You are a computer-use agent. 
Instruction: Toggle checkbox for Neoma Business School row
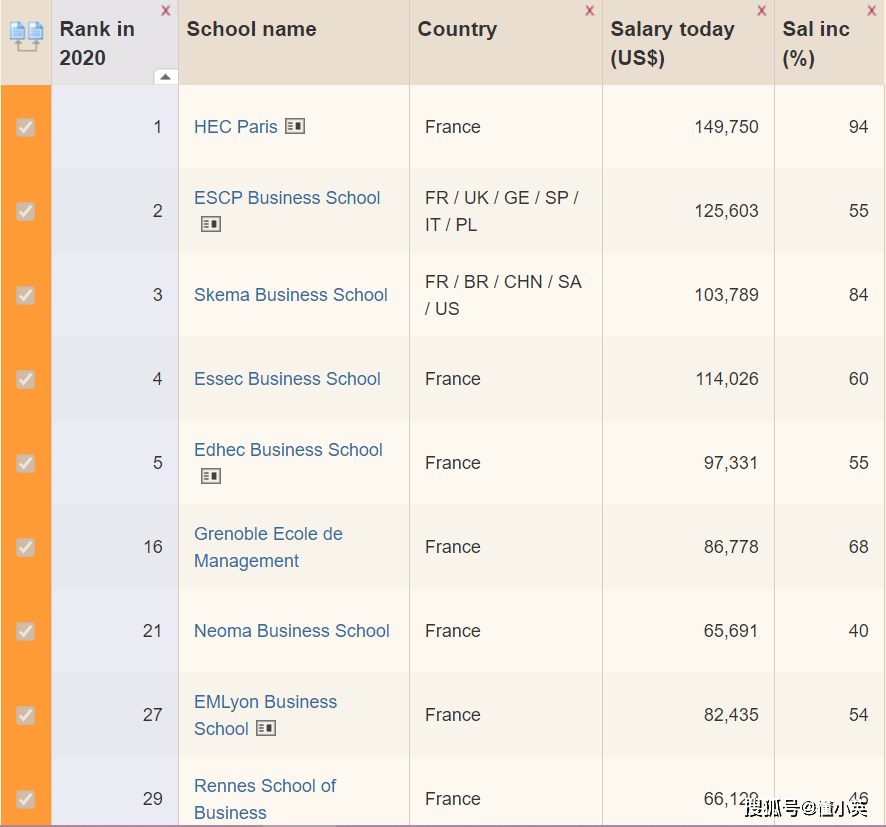(26, 631)
